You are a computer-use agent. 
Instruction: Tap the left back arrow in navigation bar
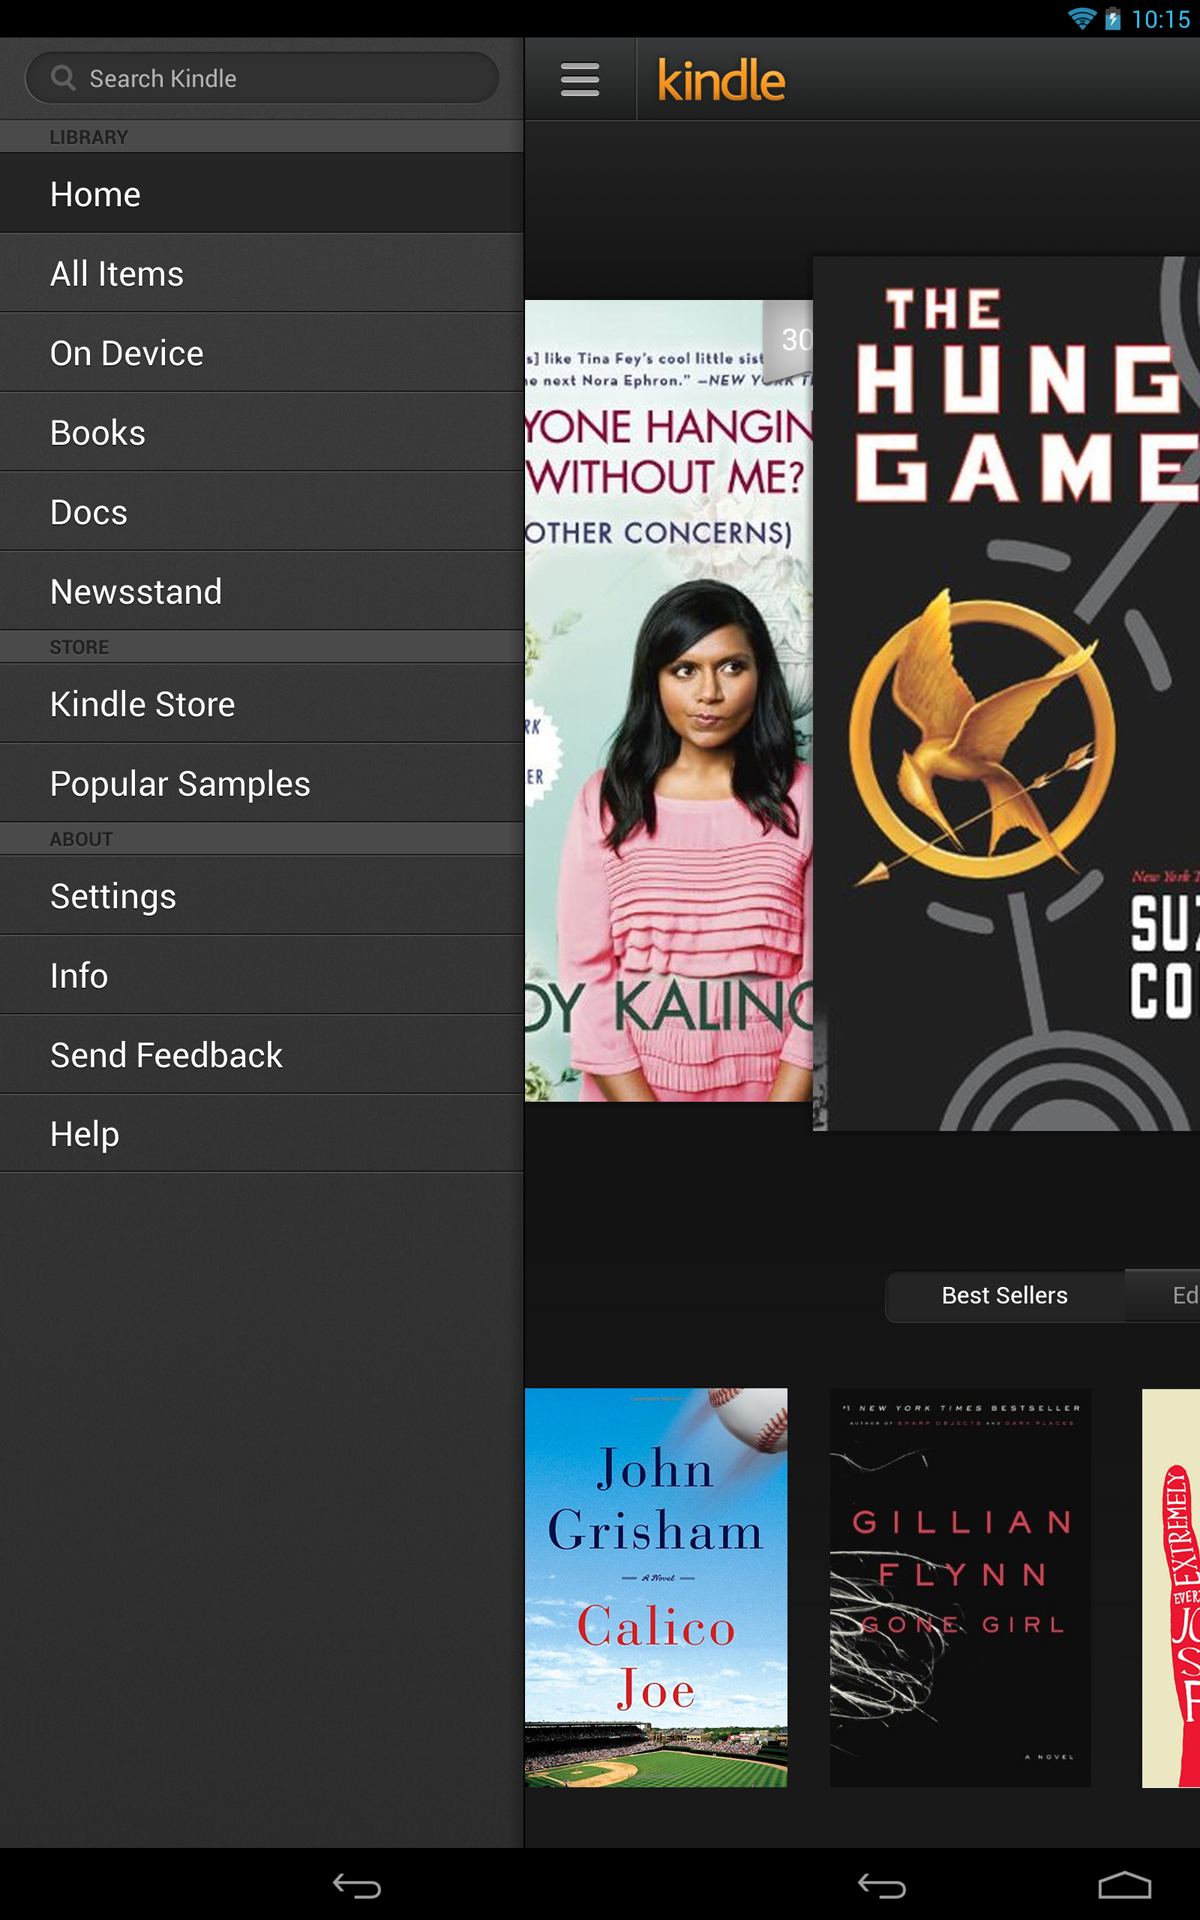(x=357, y=1886)
